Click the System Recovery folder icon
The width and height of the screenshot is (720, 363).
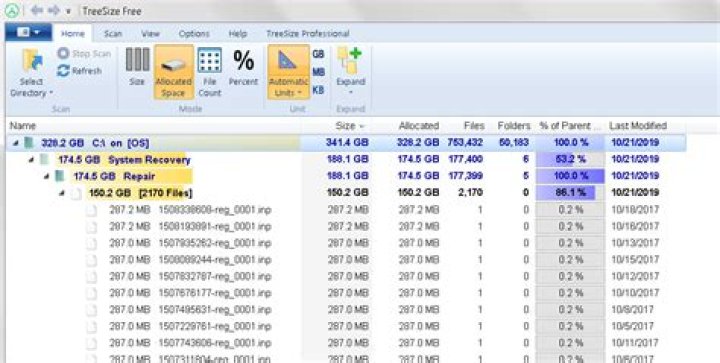click(45, 160)
